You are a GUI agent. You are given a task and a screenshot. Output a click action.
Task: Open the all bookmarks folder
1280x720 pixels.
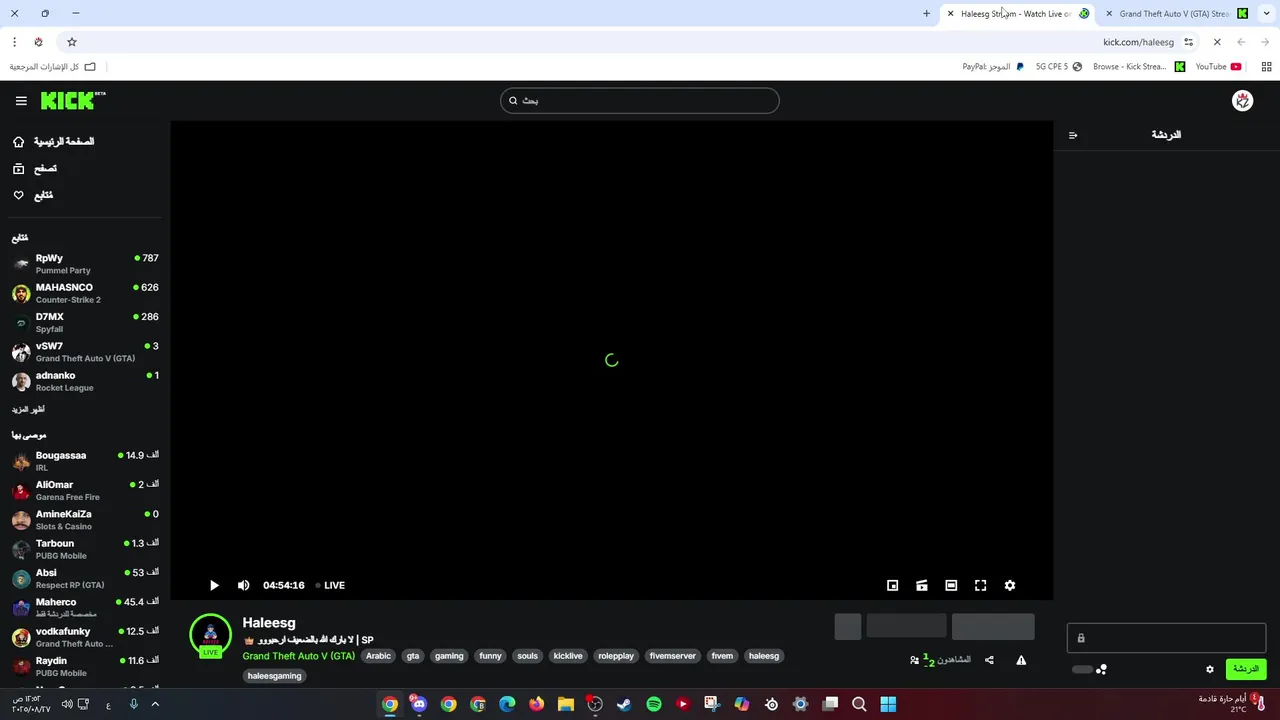click(x=53, y=67)
